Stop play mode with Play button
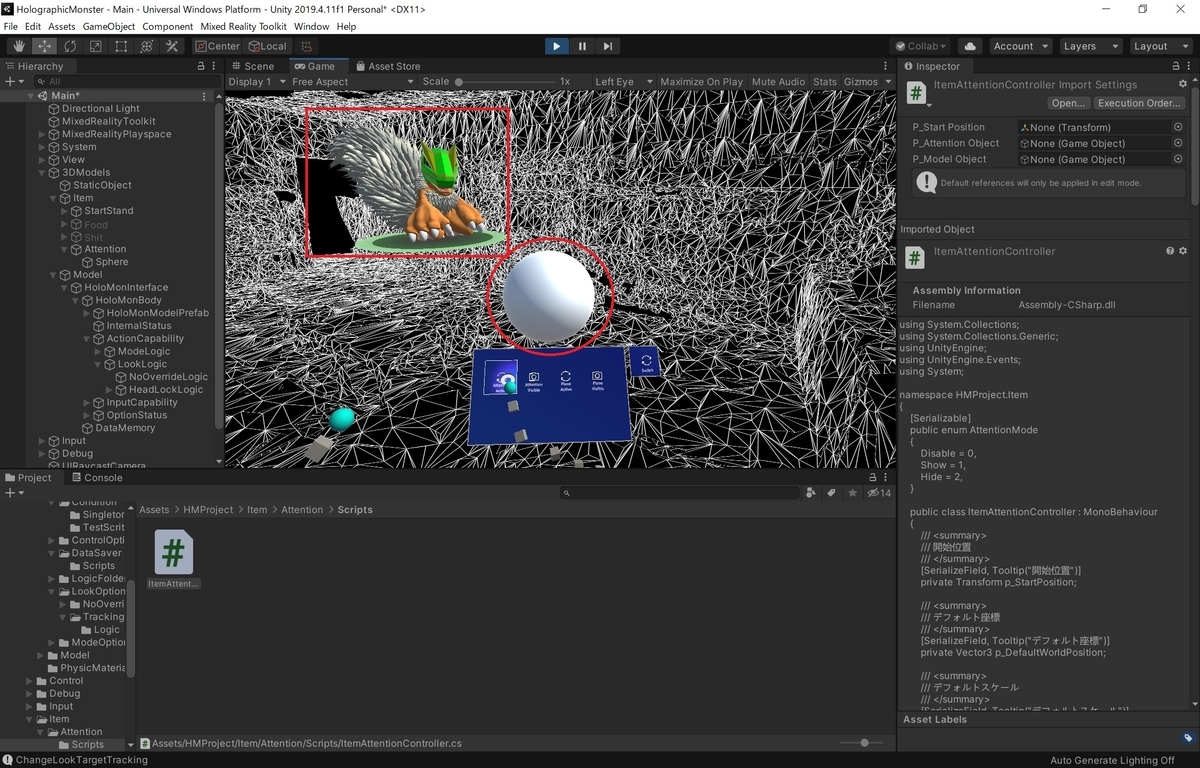 tap(557, 46)
